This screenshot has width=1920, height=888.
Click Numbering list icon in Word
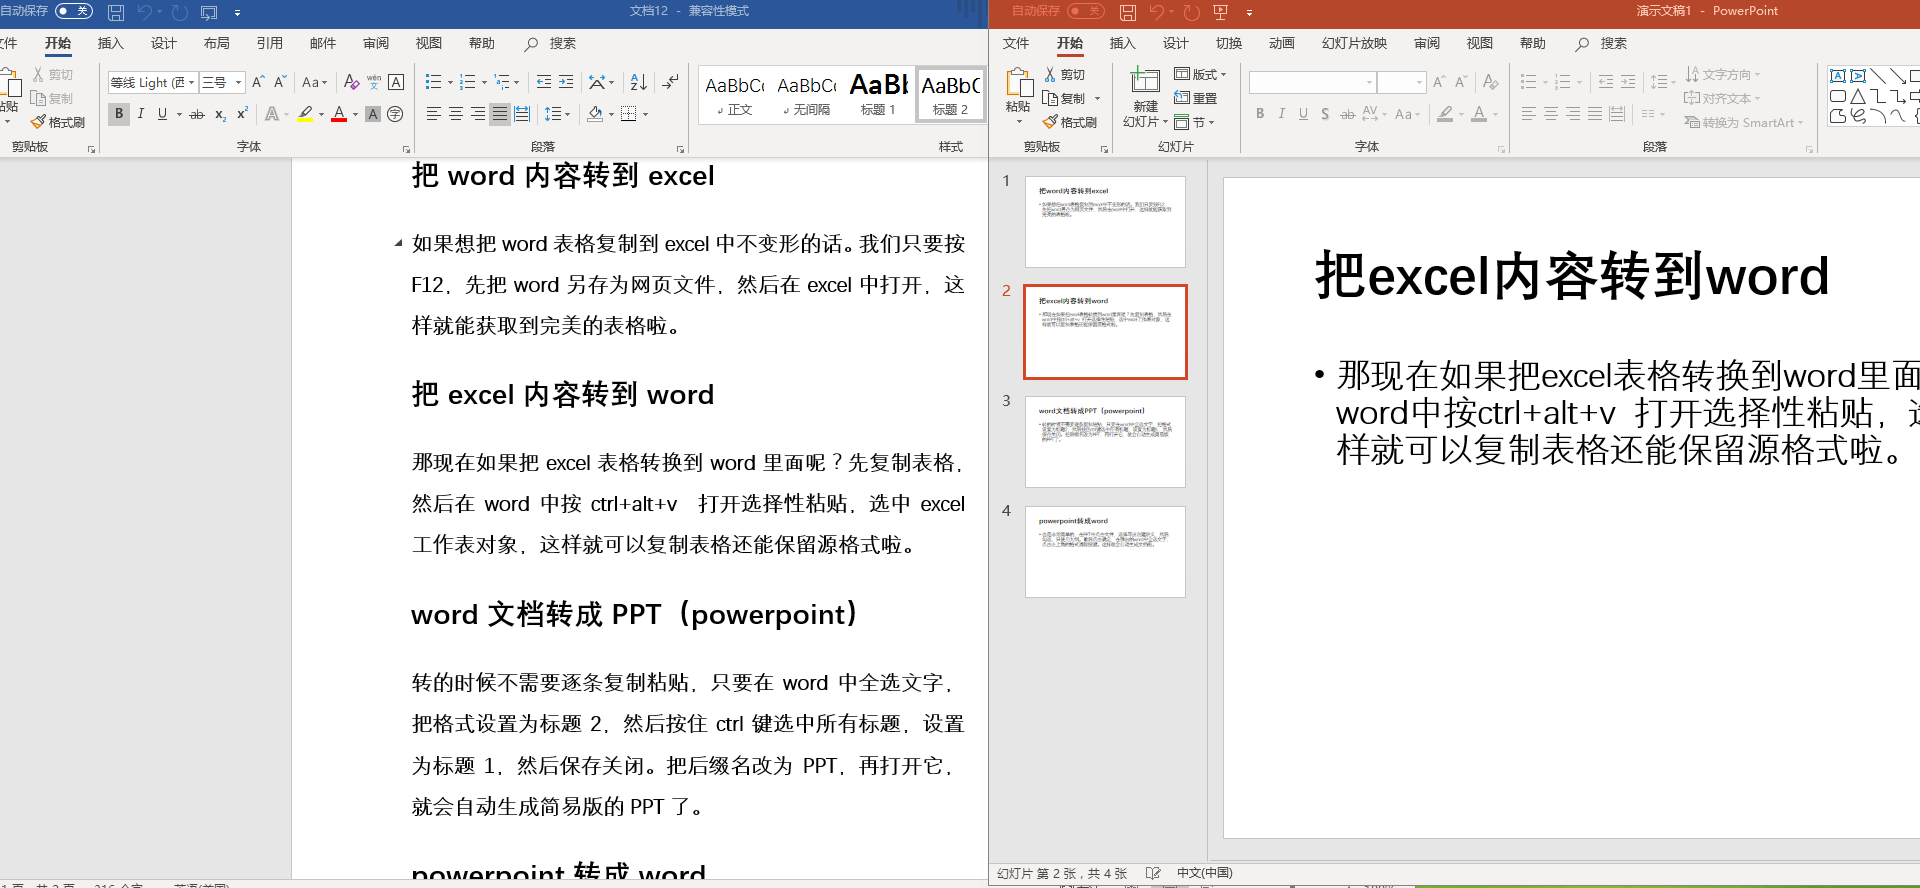point(467,82)
